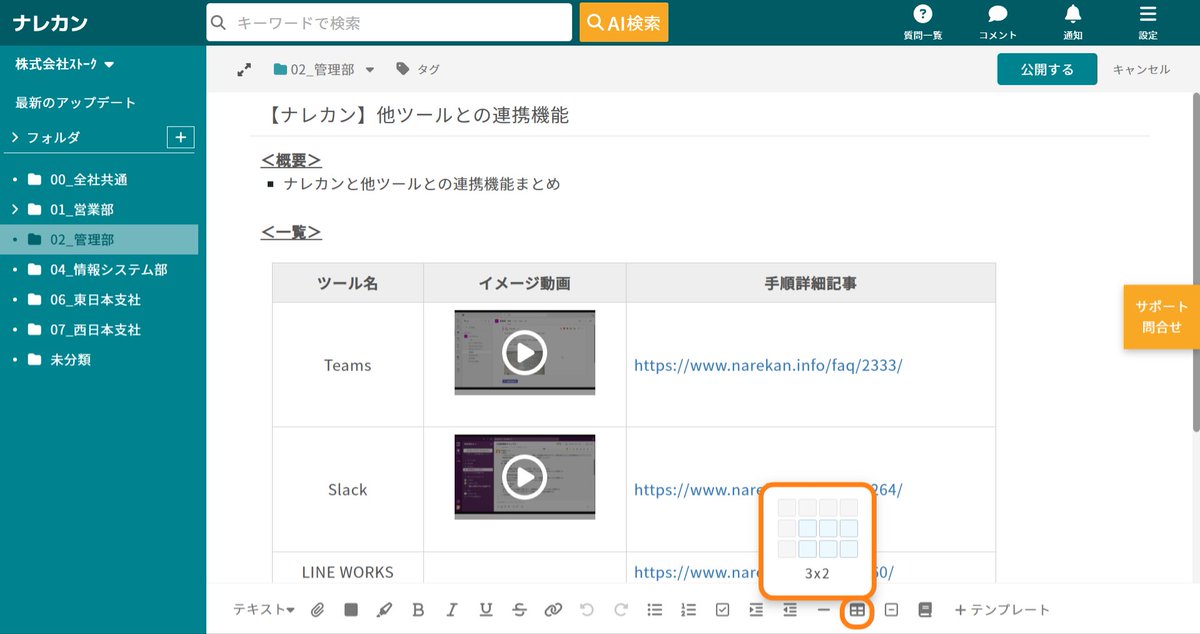This screenshot has width=1200, height=634.
Task: Insert a hyperlink with the link icon
Action: [553, 609]
